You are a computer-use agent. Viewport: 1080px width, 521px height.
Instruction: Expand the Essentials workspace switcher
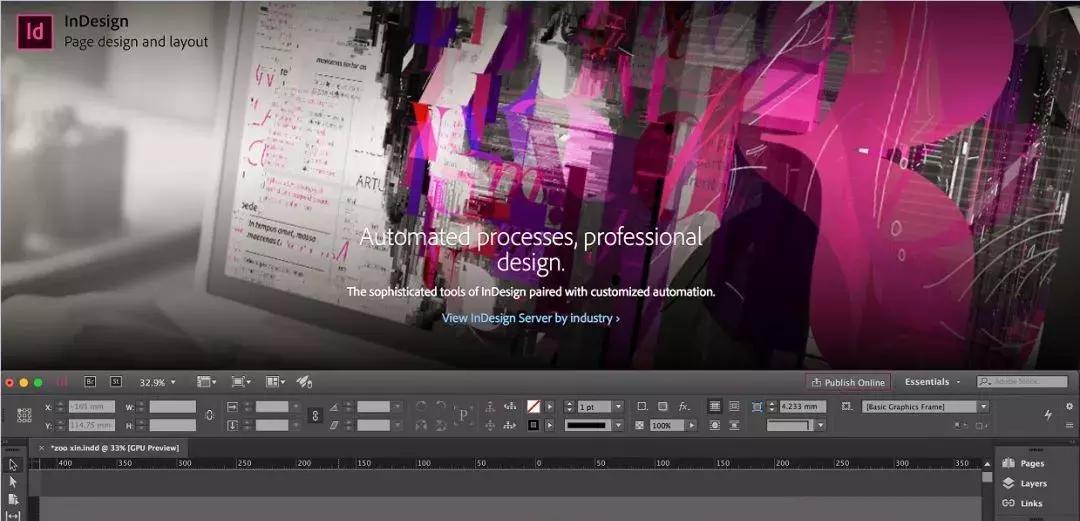(932, 382)
